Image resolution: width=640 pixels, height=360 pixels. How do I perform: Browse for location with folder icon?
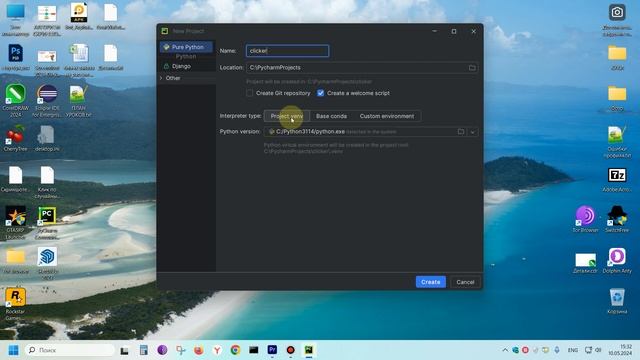[472, 68]
